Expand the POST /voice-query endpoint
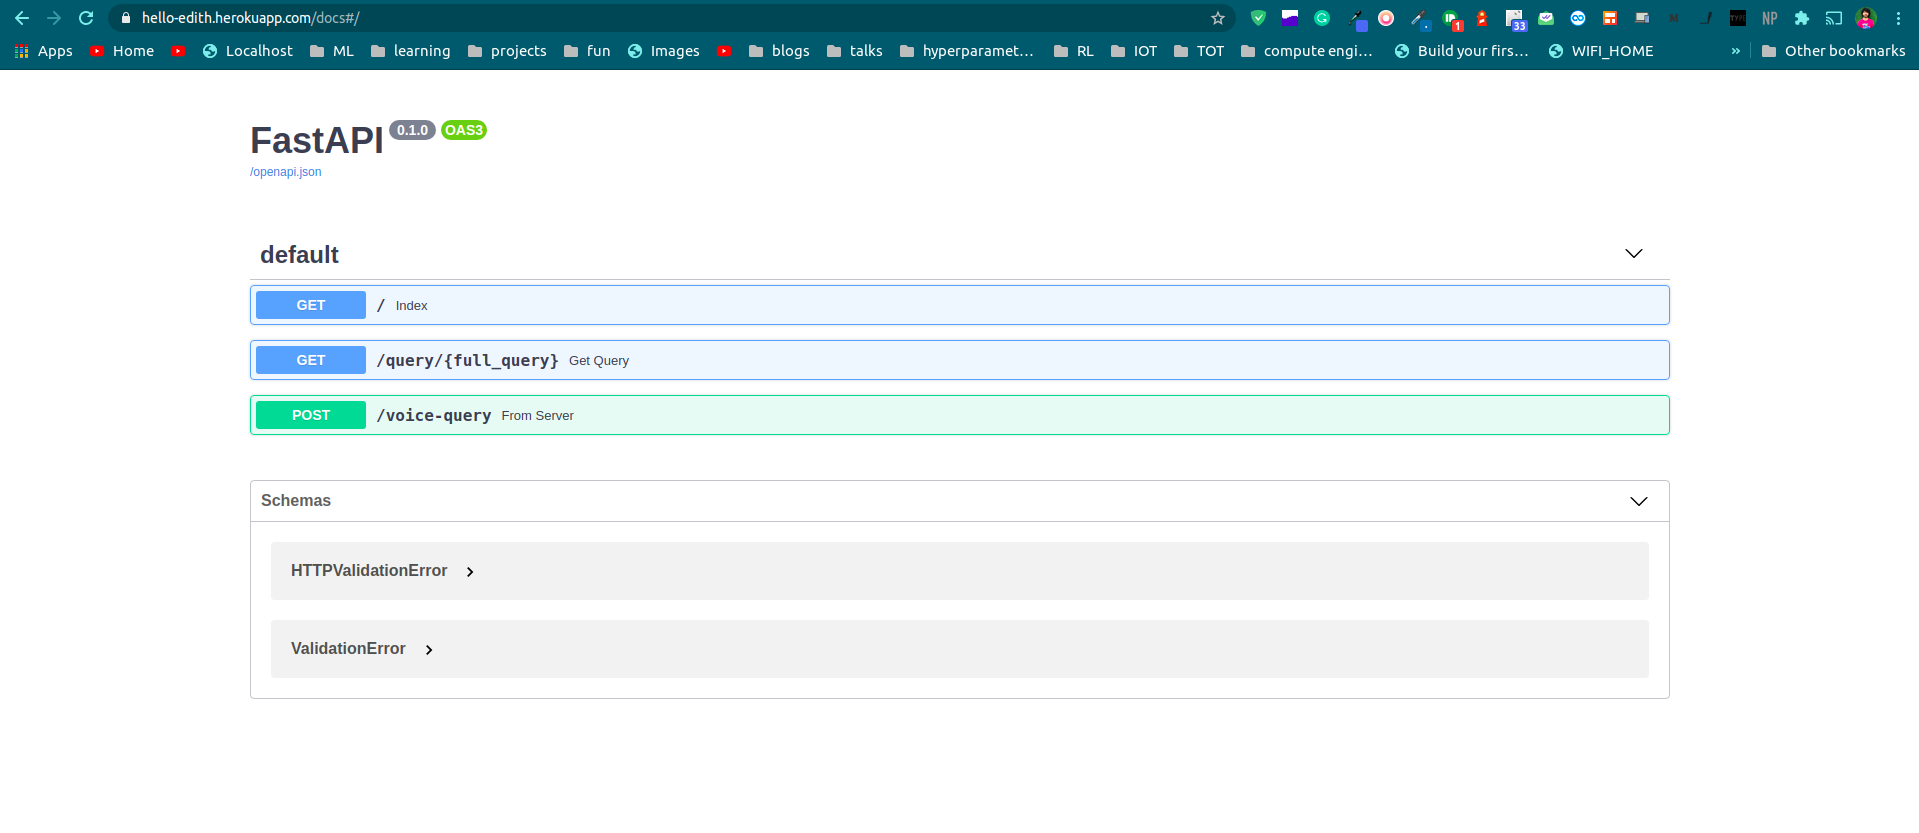The height and width of the screenshot is (833, 1919). coord(960,415)
